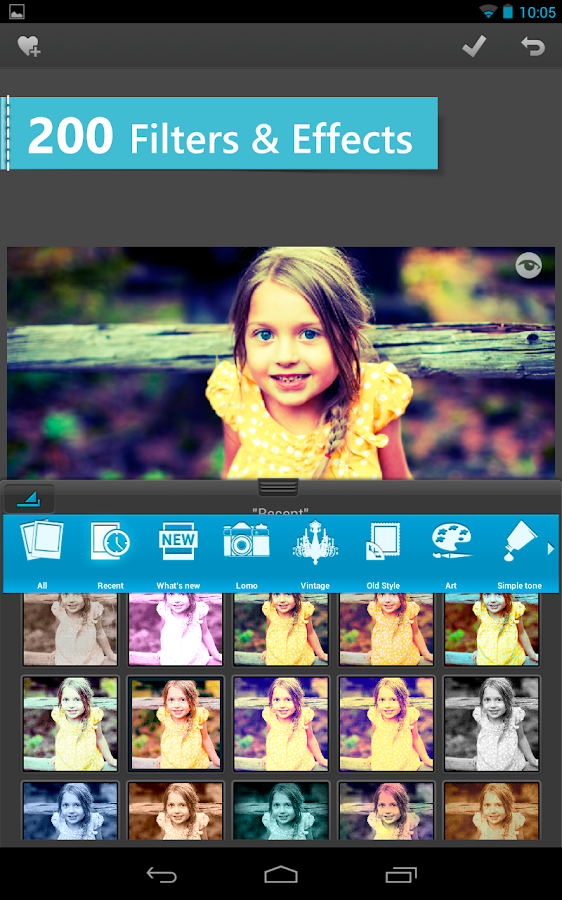Select the highlighted warm filter in second row
The width and height of the screenshot is (562, 900).
176,723
